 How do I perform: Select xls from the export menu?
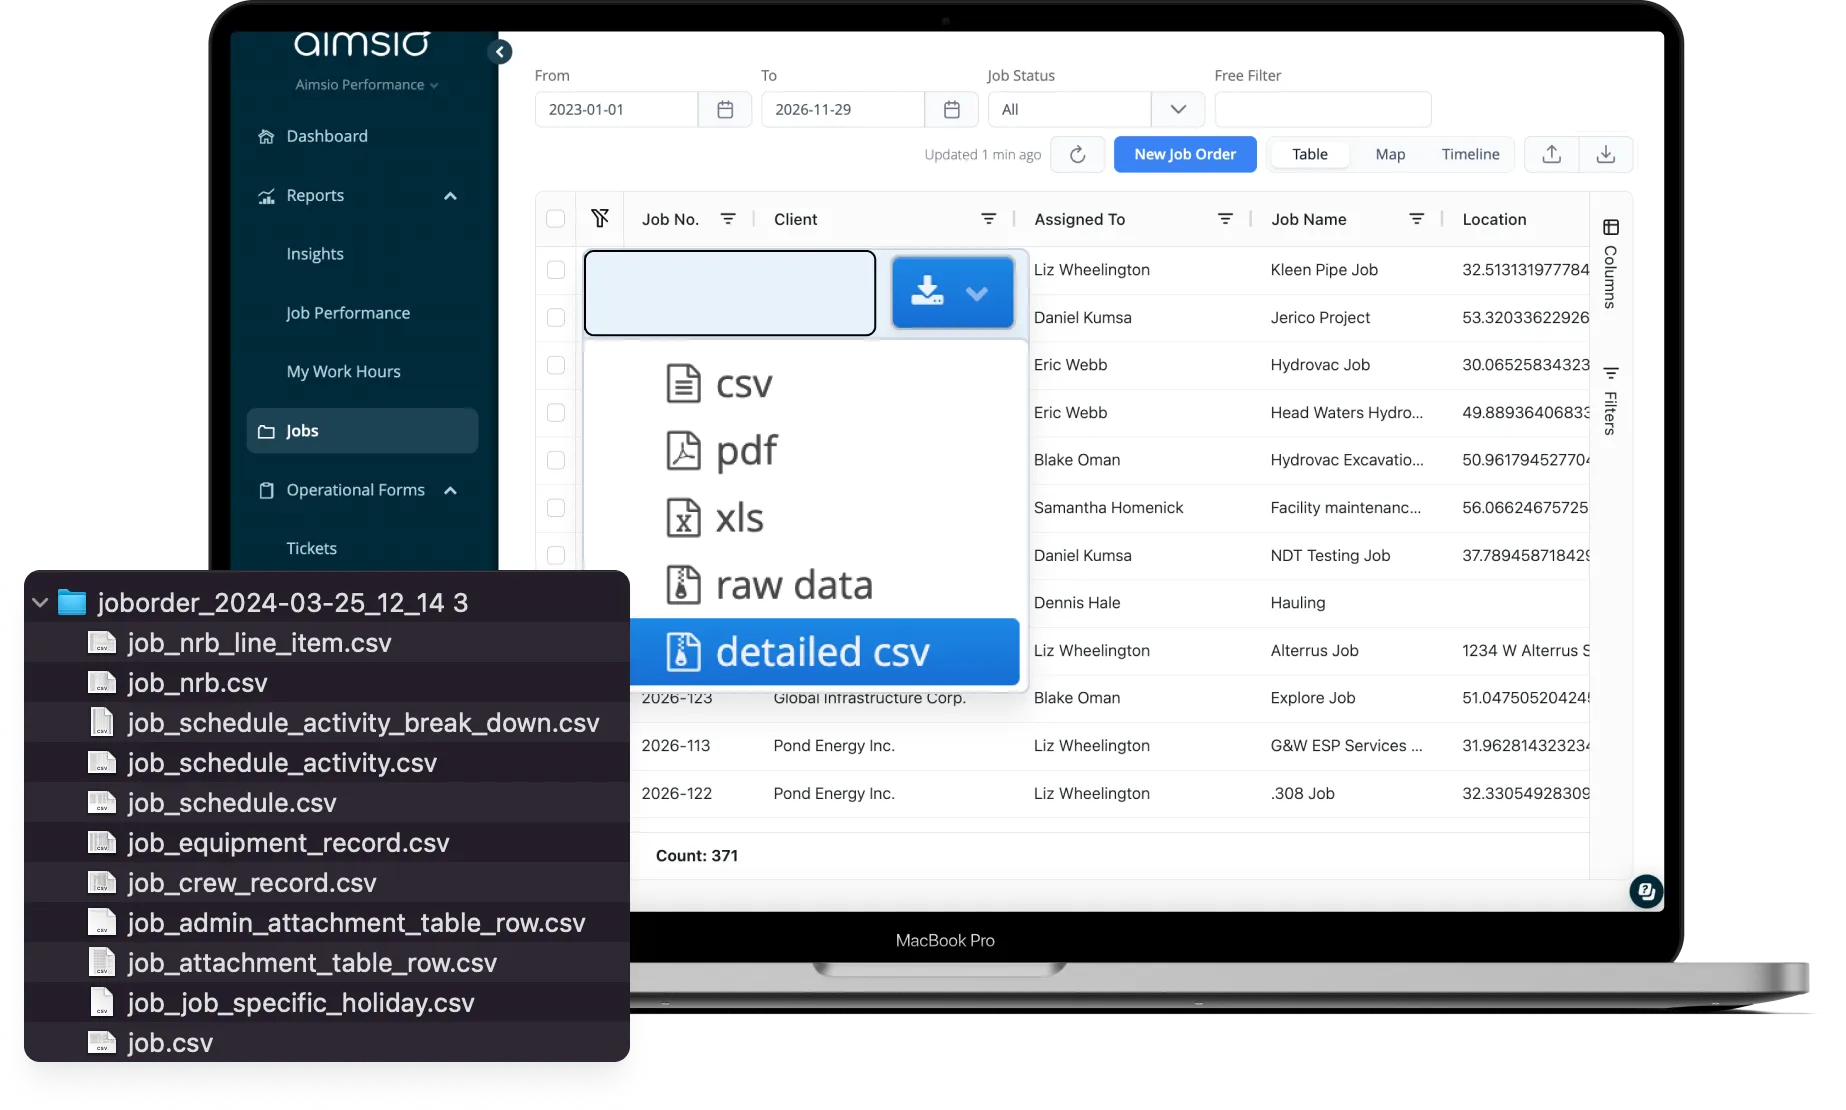coord(806,518)
